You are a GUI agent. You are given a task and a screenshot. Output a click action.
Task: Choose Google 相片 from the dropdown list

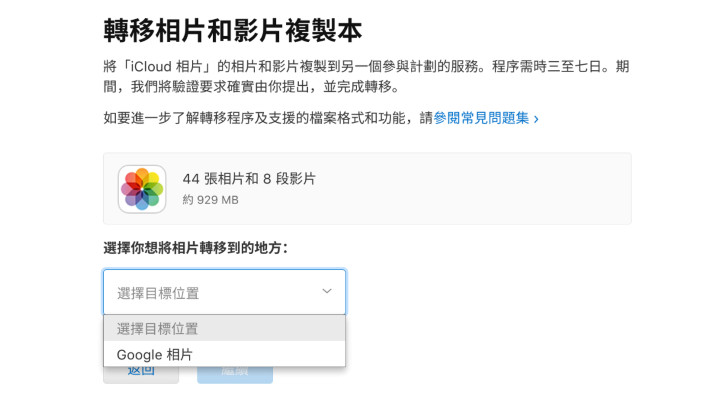click(x=225, y=354)
